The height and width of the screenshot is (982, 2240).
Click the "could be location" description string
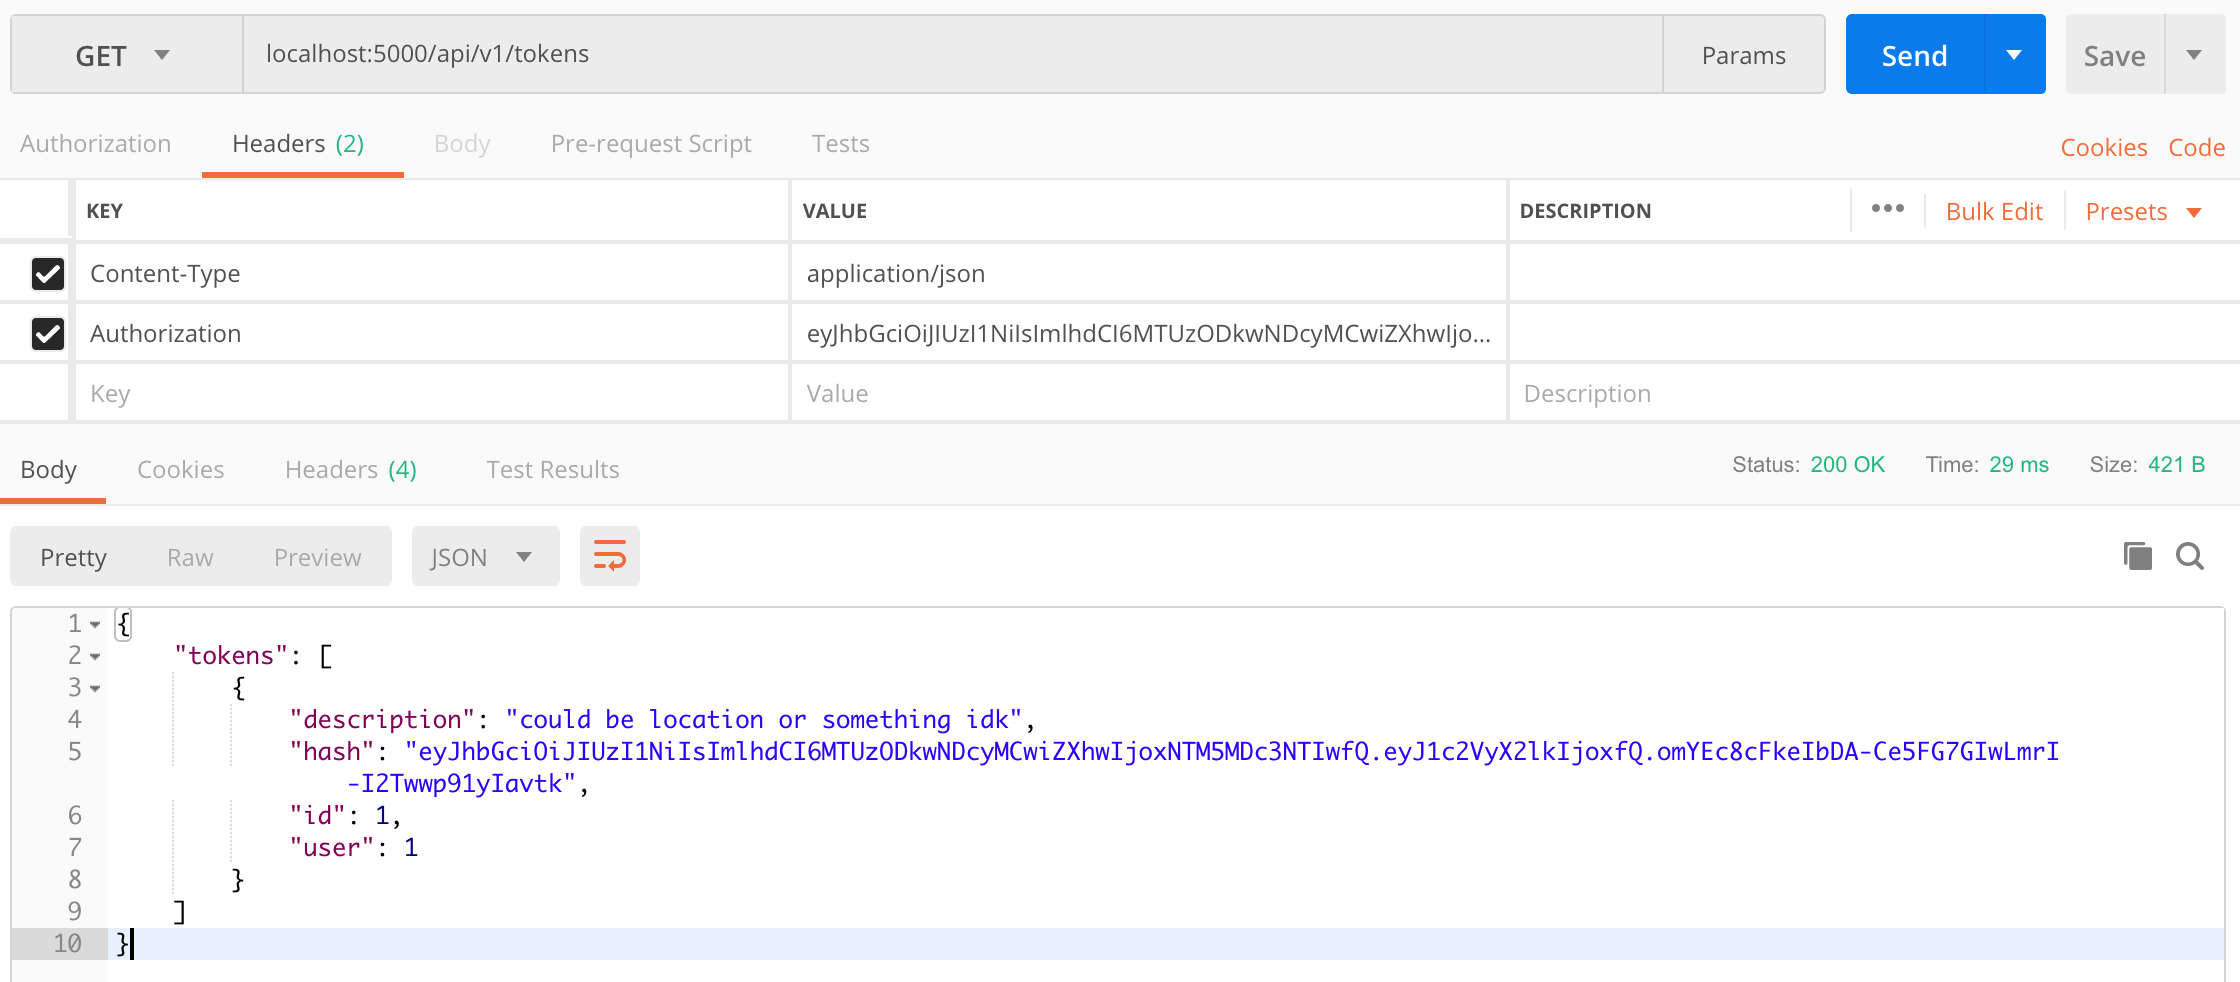click(763, 719)
